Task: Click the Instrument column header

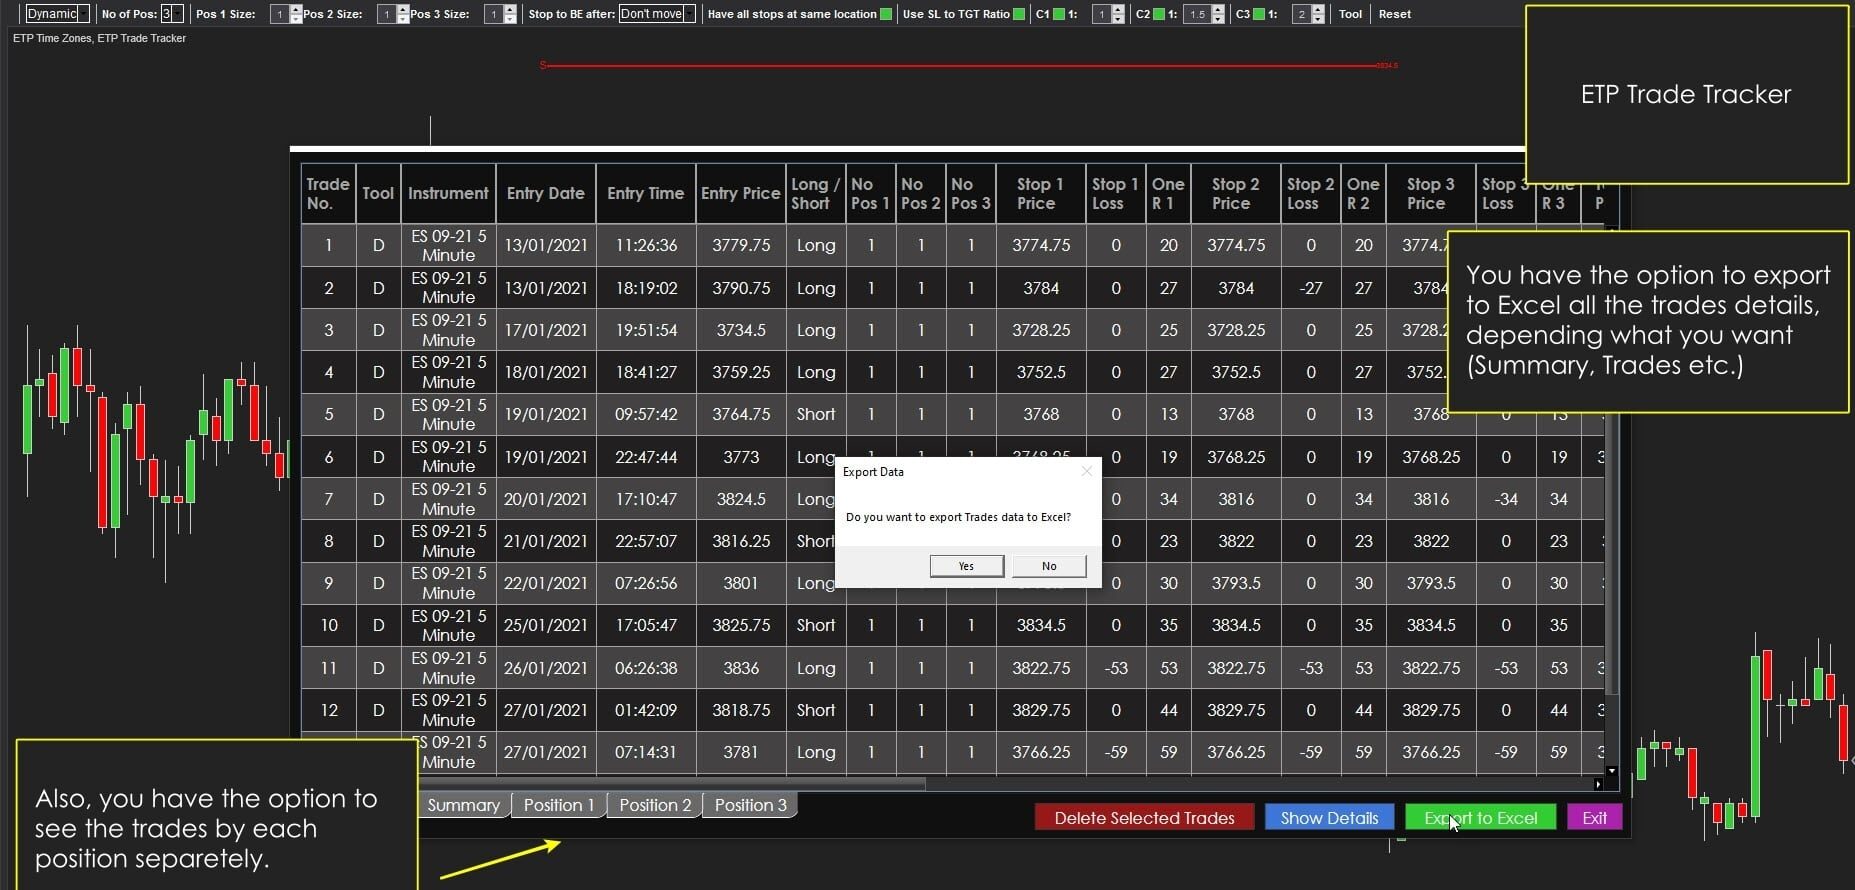Action: point(448,193)
